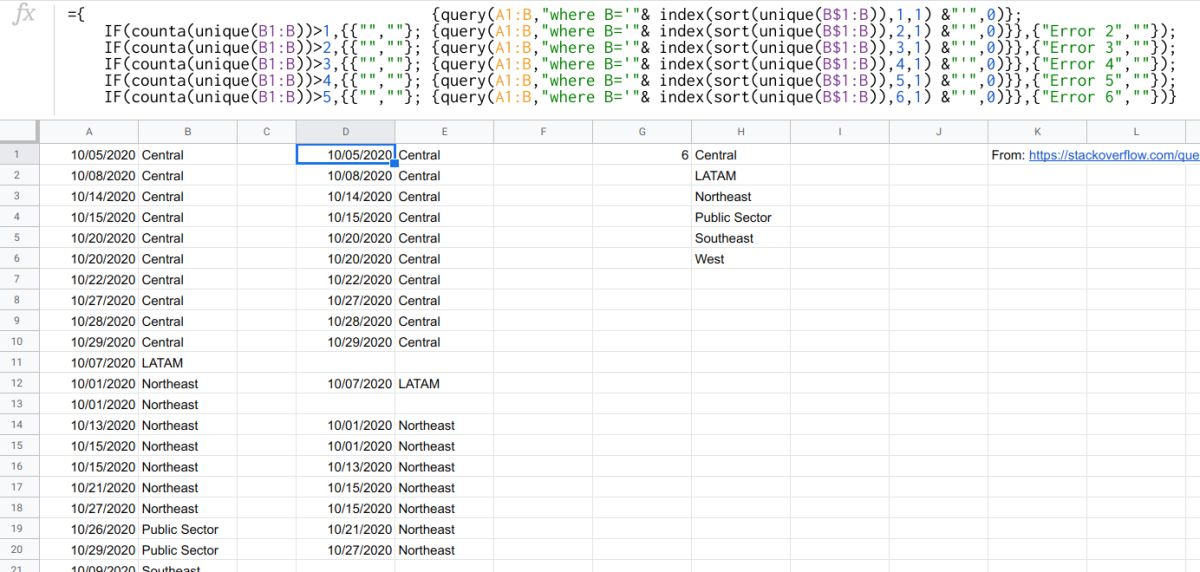Click cell E1 reading Central
The width and height of the screenshot is (1200, 572).
(445, 155)
